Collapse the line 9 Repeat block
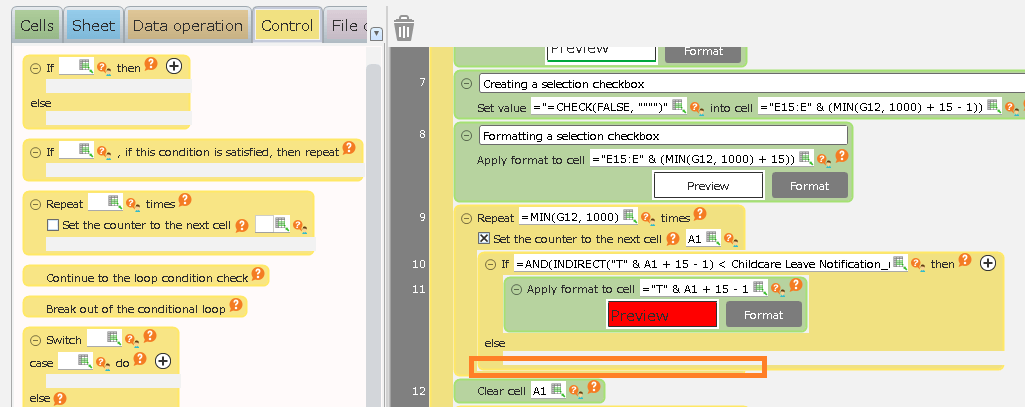 pos(466,218)
